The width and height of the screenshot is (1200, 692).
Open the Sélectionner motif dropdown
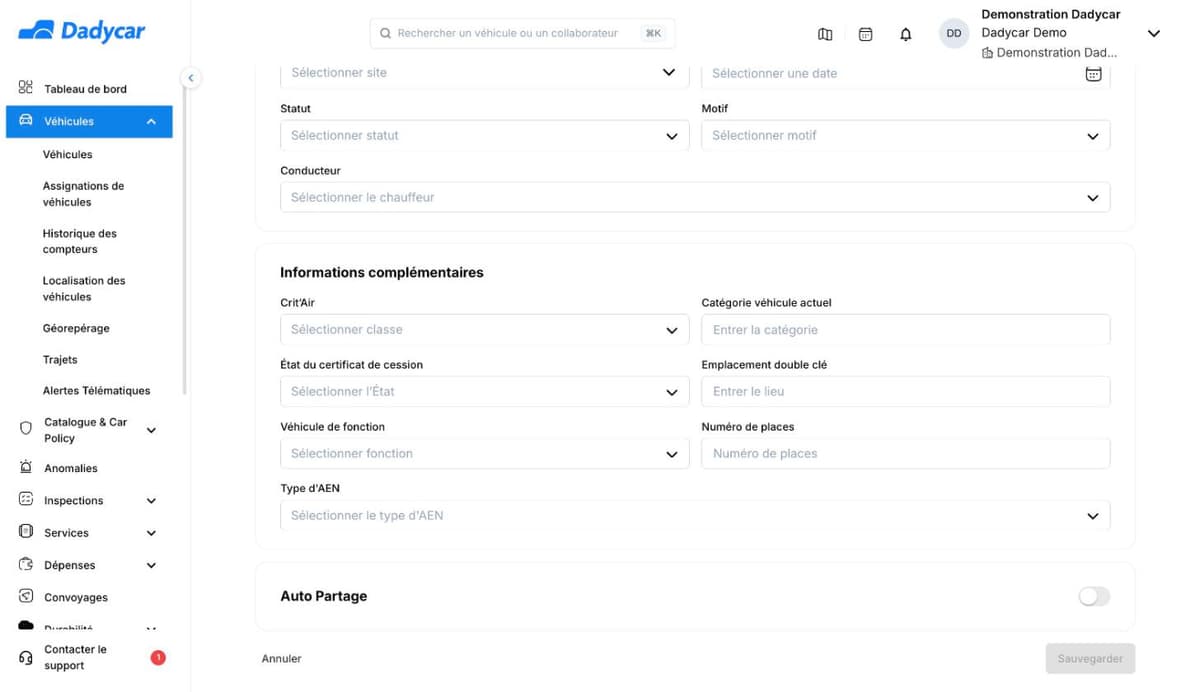coord(906,136)
